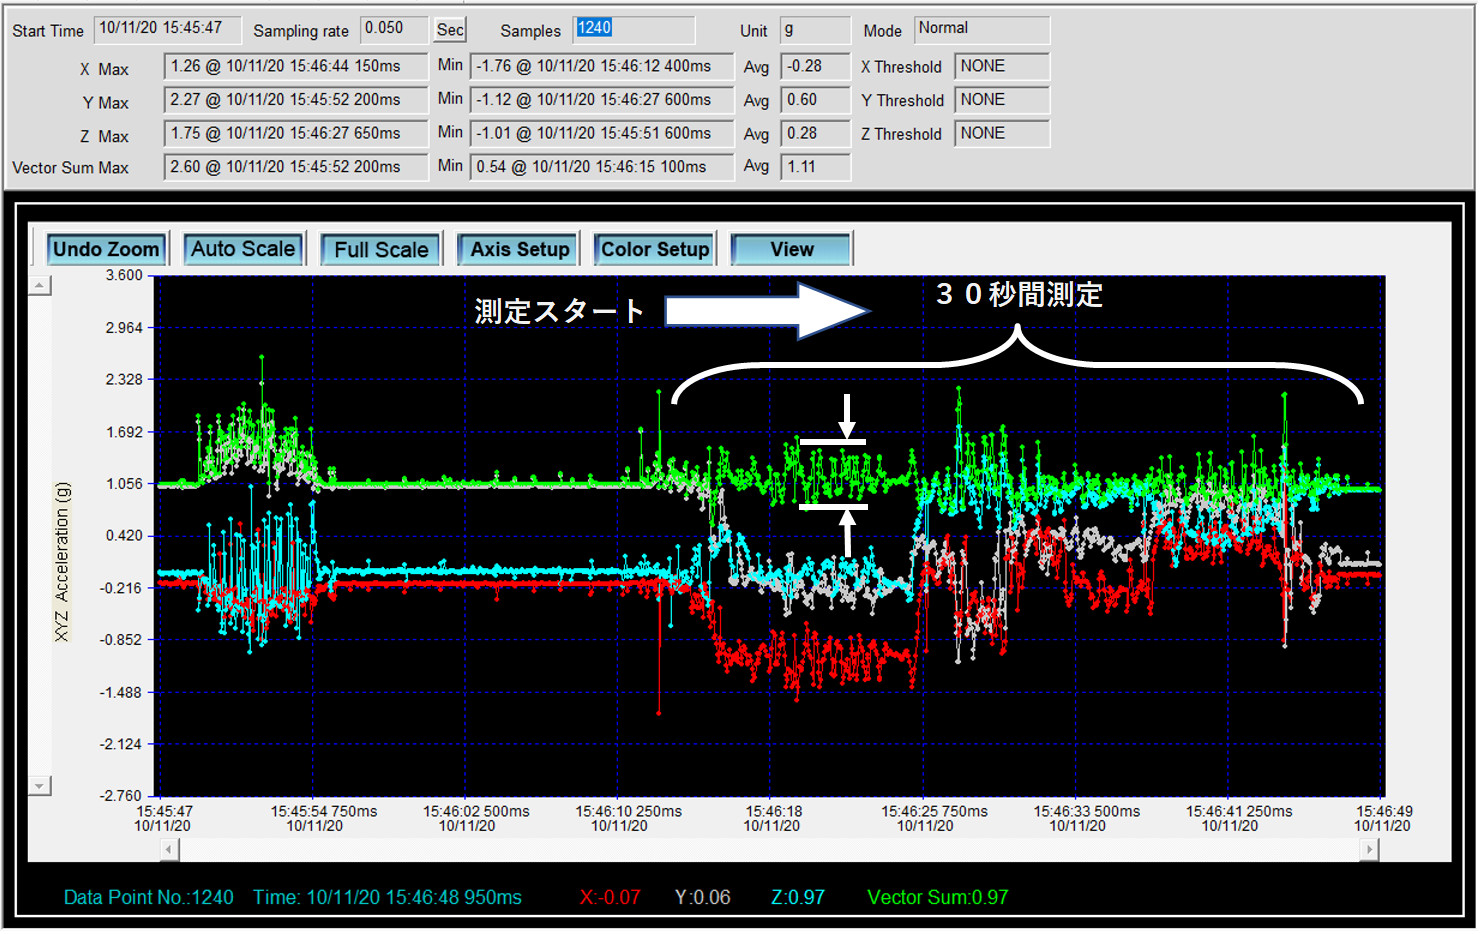Click the 15:46:33 500ms x-axis label
This screenshot has height=934, width=1481.
(x=1087, y=811)
